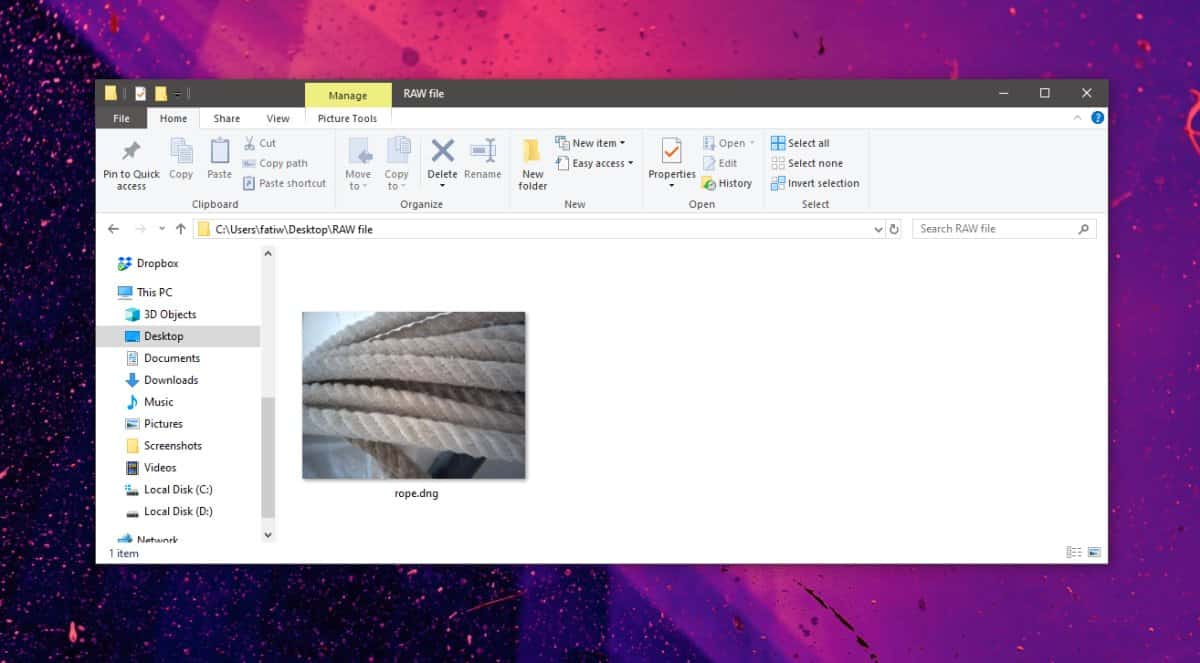The image size is (1200, 663).
Task: Click the Delete icon in Organize group
Action: tap(442, 151)
